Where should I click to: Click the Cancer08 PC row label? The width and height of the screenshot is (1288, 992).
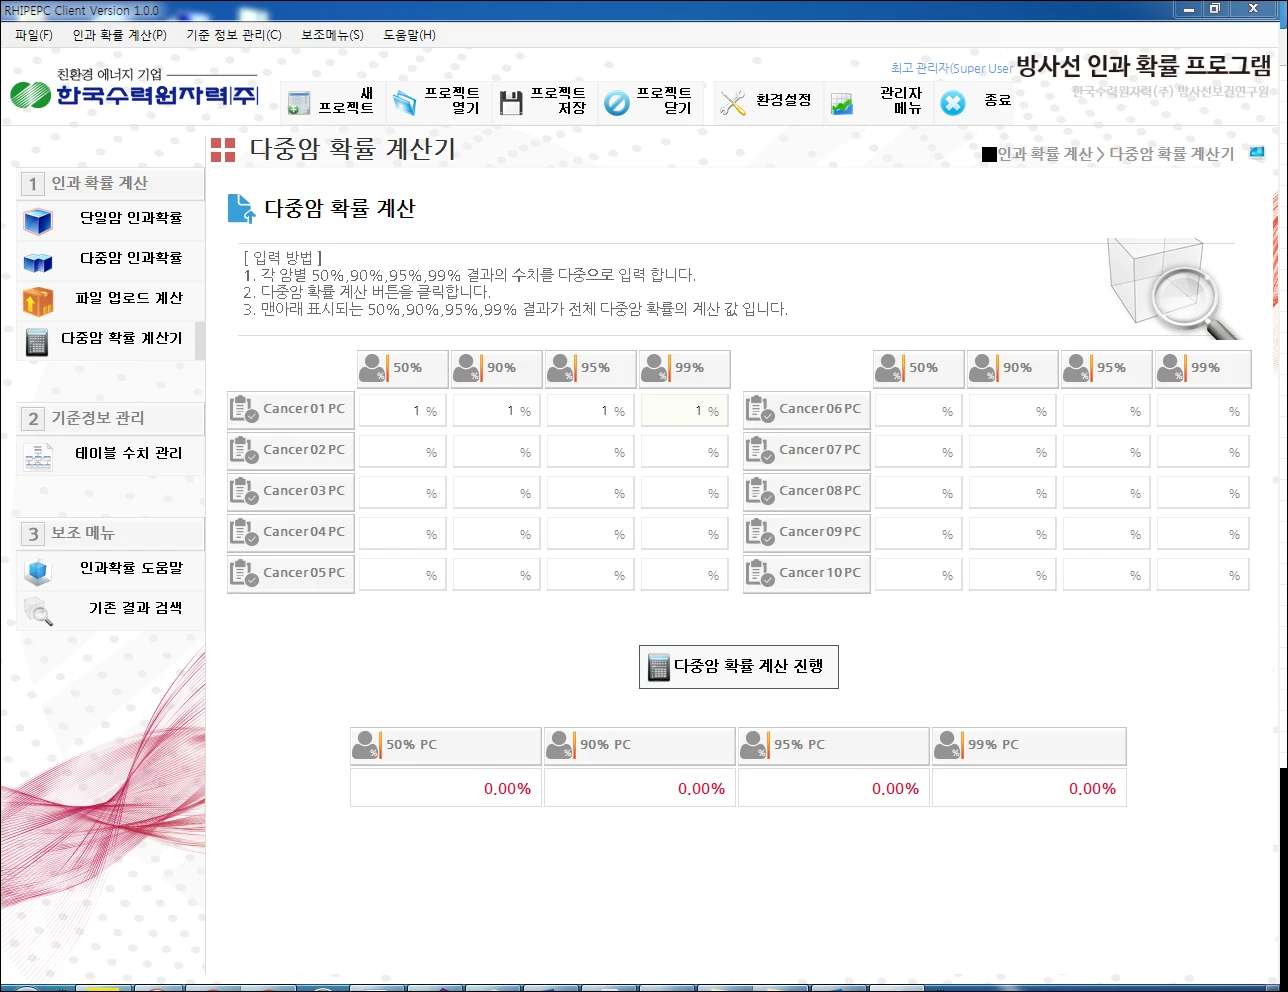pos(807,492)
